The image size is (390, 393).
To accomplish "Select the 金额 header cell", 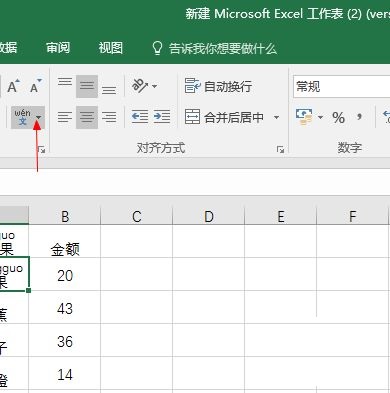I will pos(65,241).
